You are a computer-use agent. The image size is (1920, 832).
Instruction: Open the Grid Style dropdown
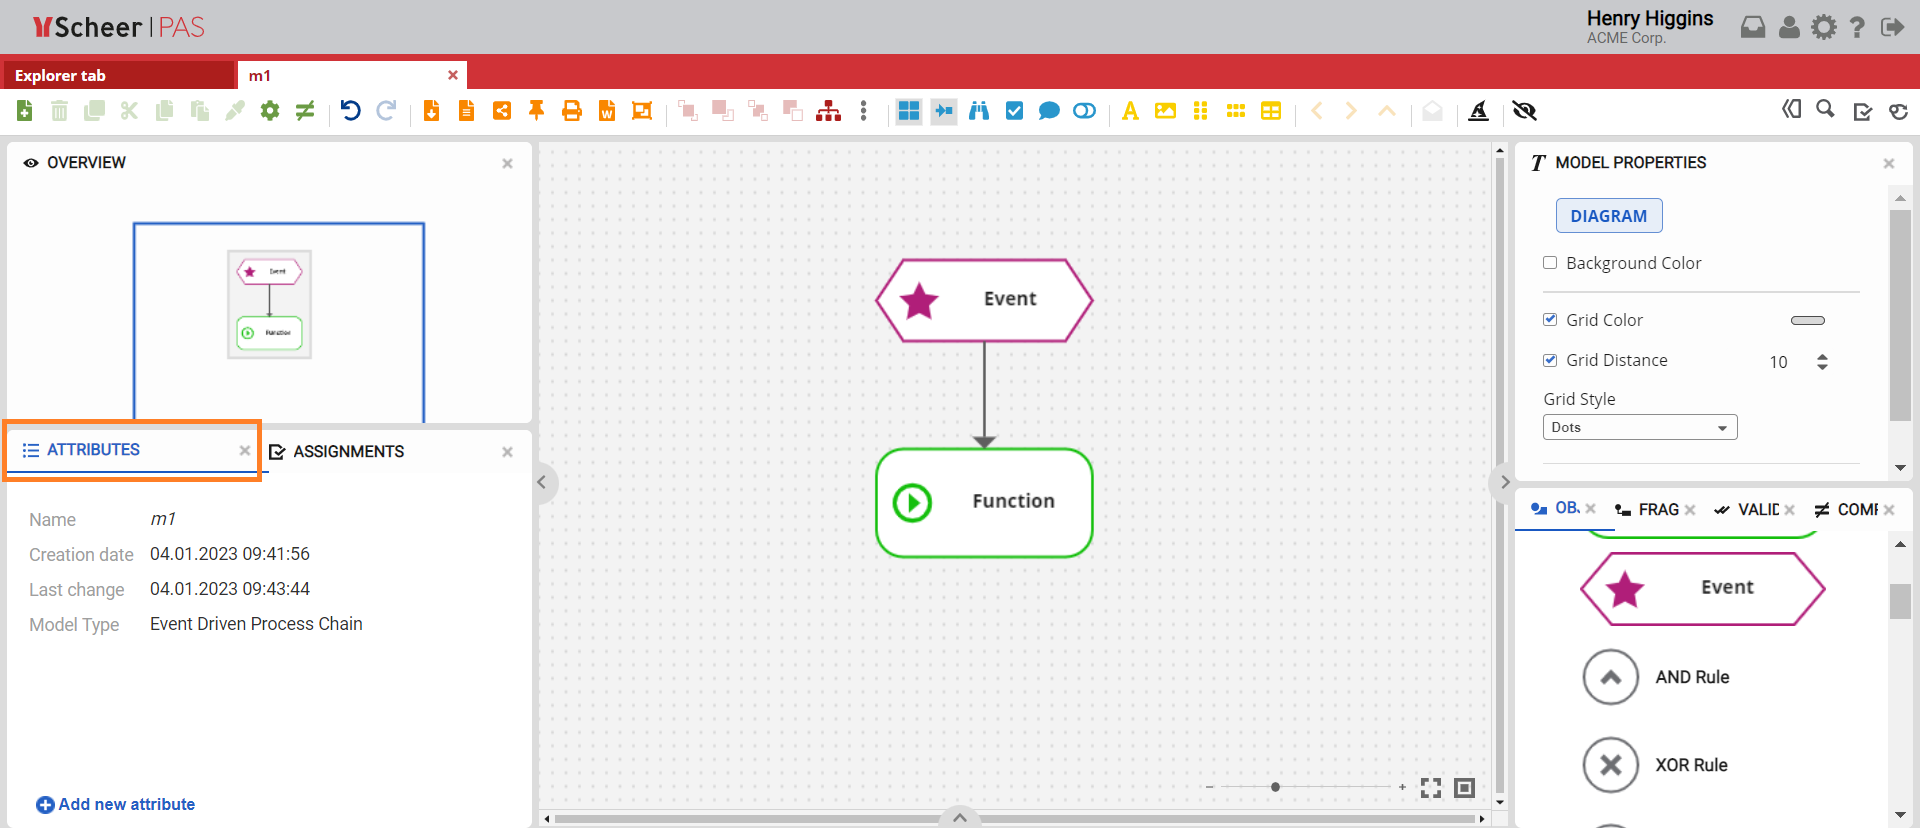click(x=1639, y=428)
